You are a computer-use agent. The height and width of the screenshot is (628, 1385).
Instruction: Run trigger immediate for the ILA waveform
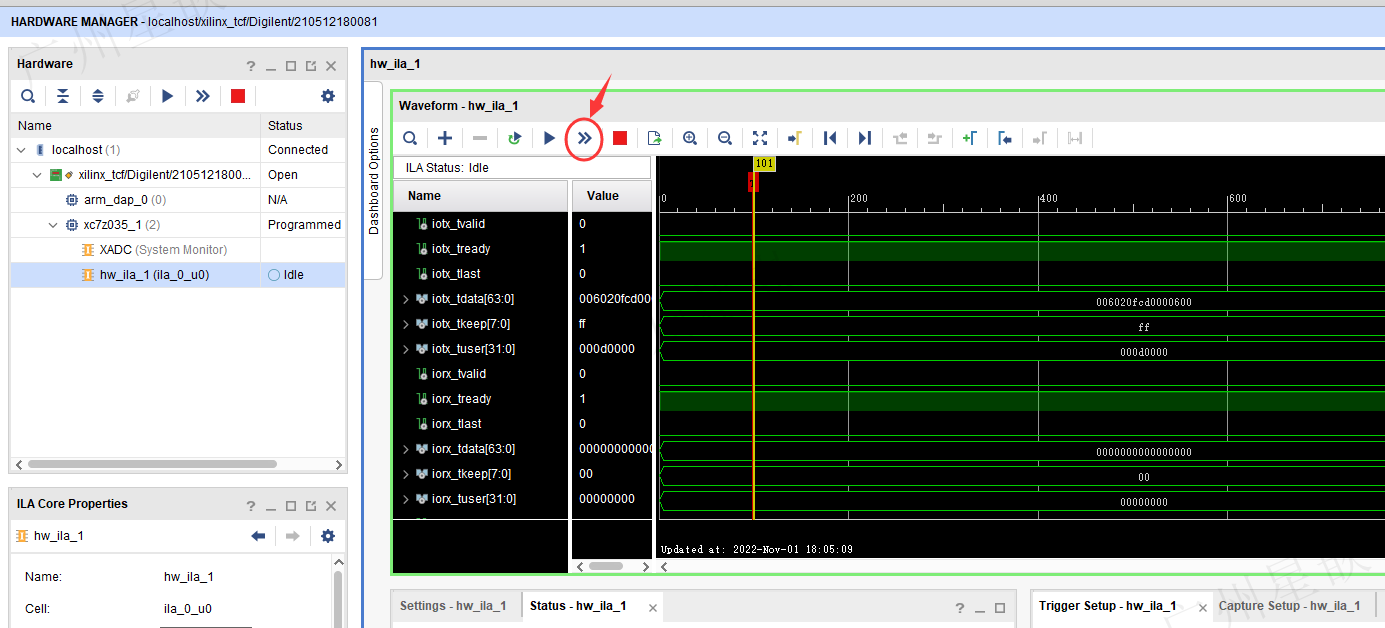(584, 138)
